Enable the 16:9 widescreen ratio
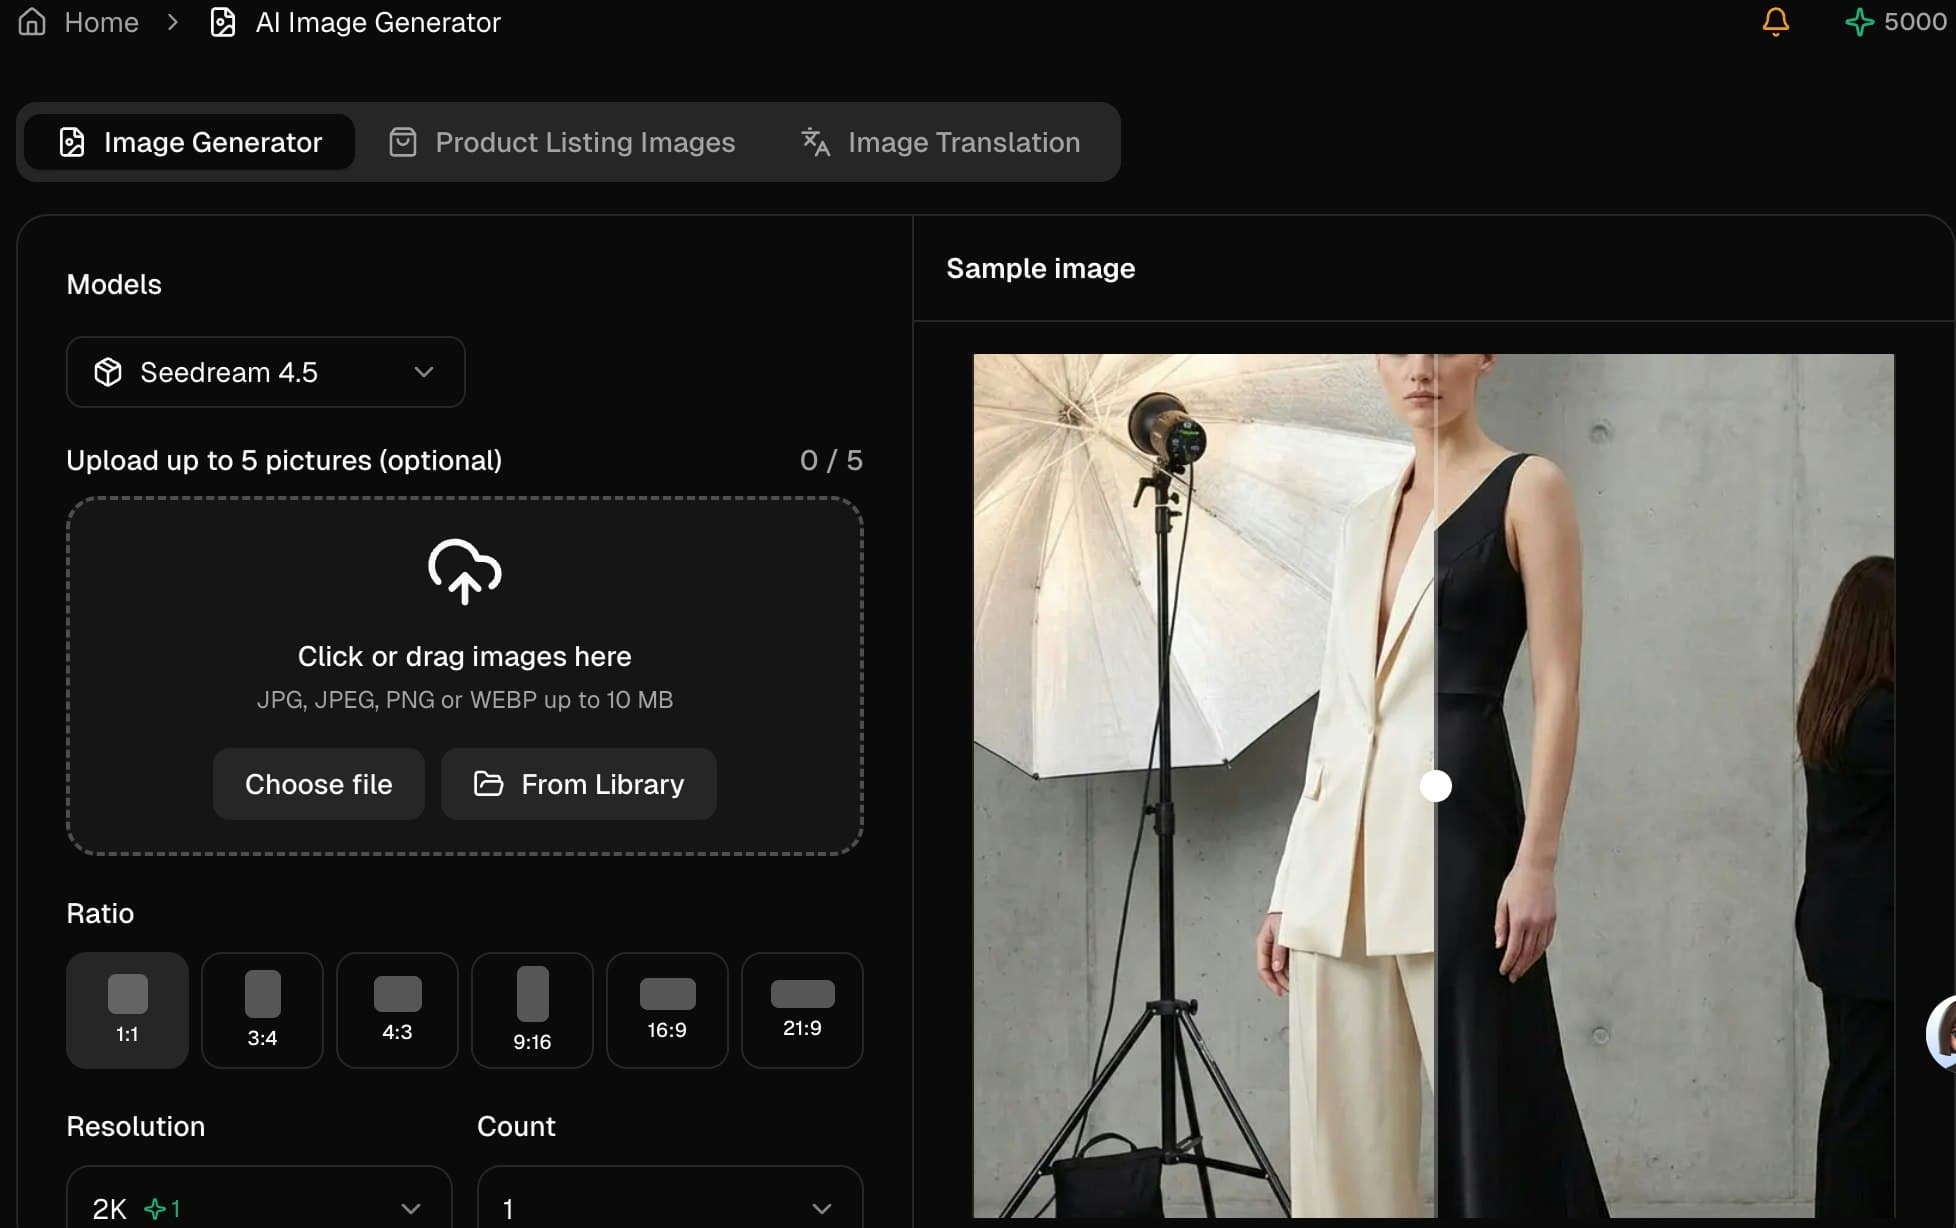 point(666,1010)
